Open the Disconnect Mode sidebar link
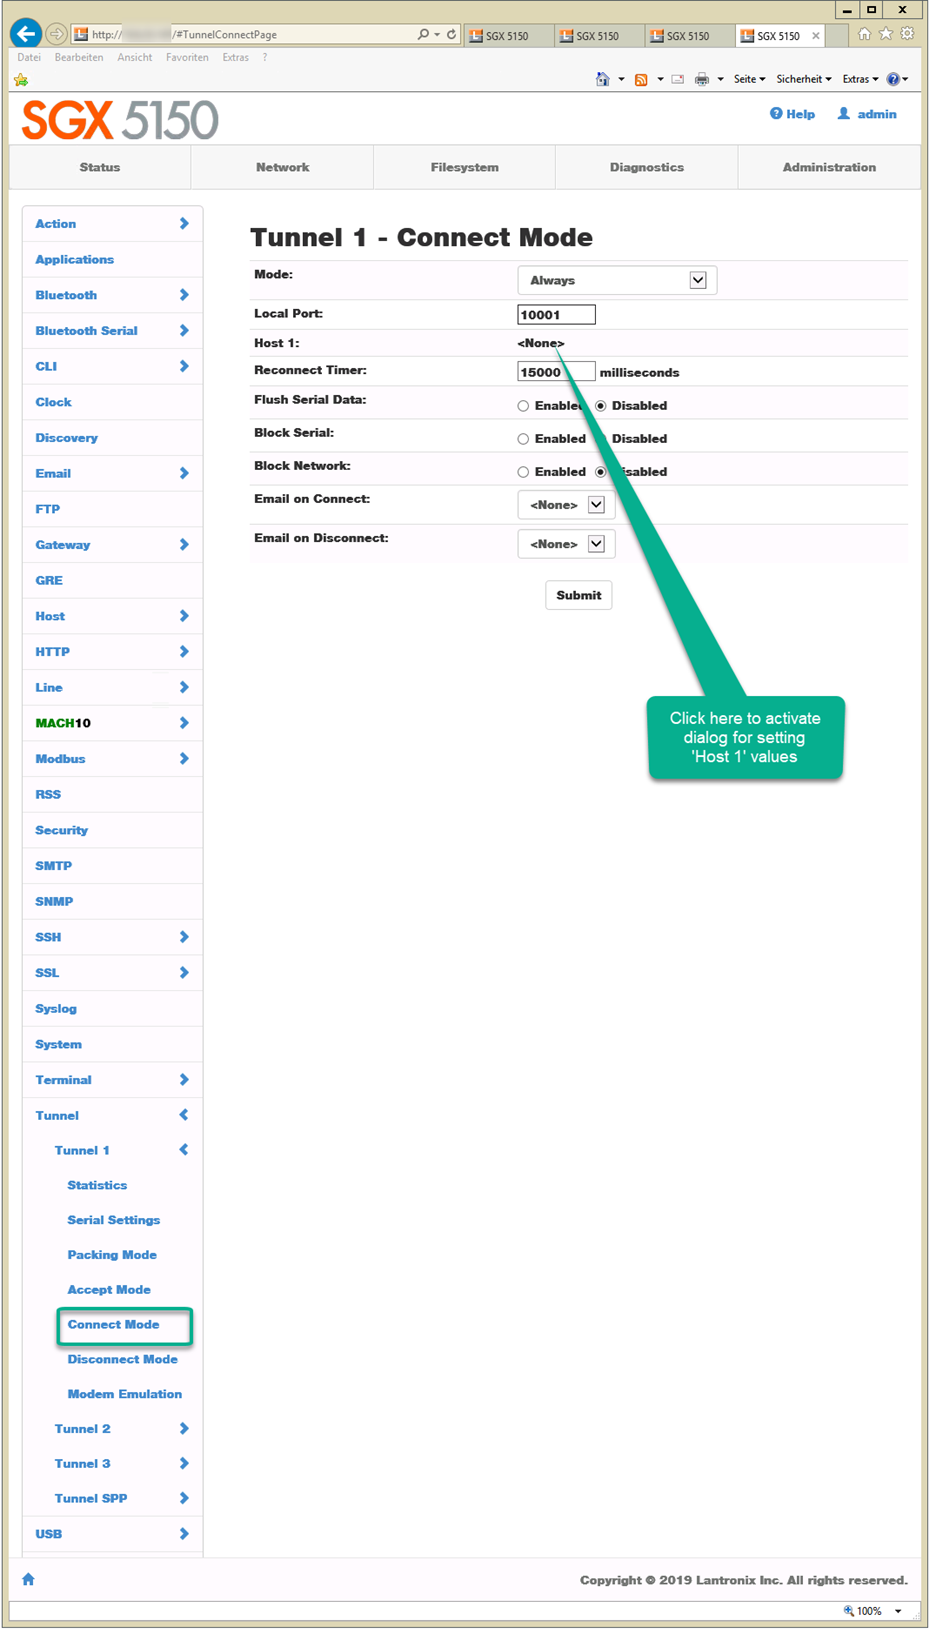This screenshot has height=1634, width=936. click(x=123, y=1360)
